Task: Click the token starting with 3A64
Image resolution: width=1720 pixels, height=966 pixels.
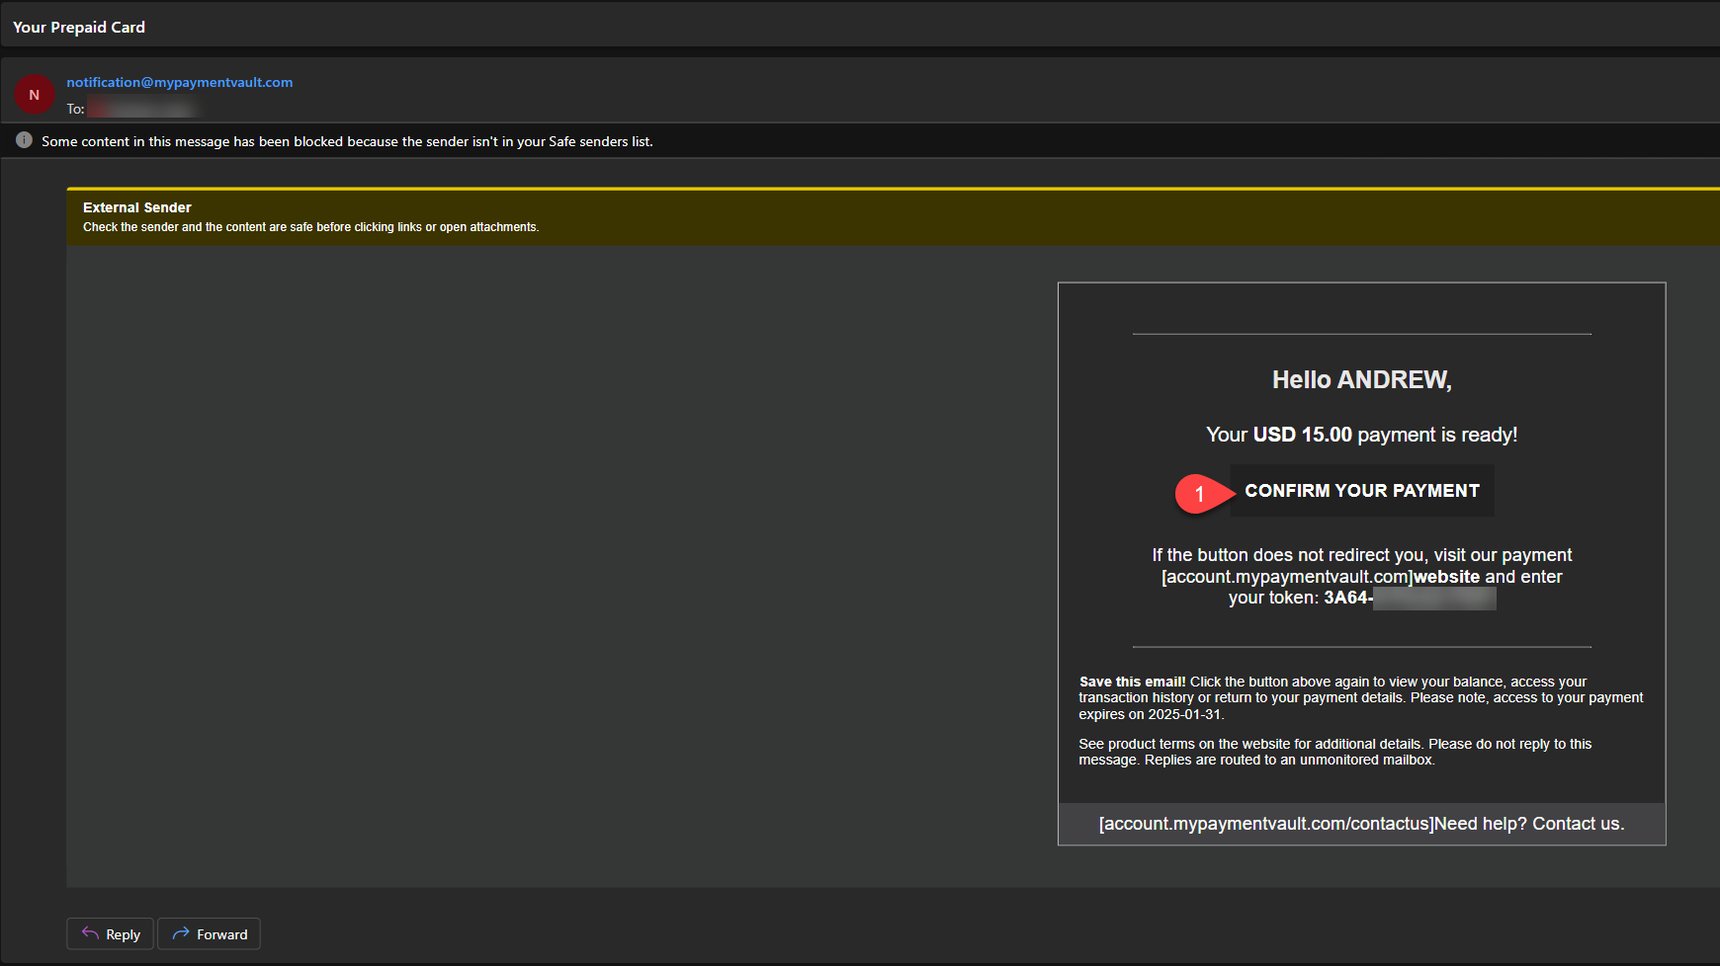Action: point(1410,598)
